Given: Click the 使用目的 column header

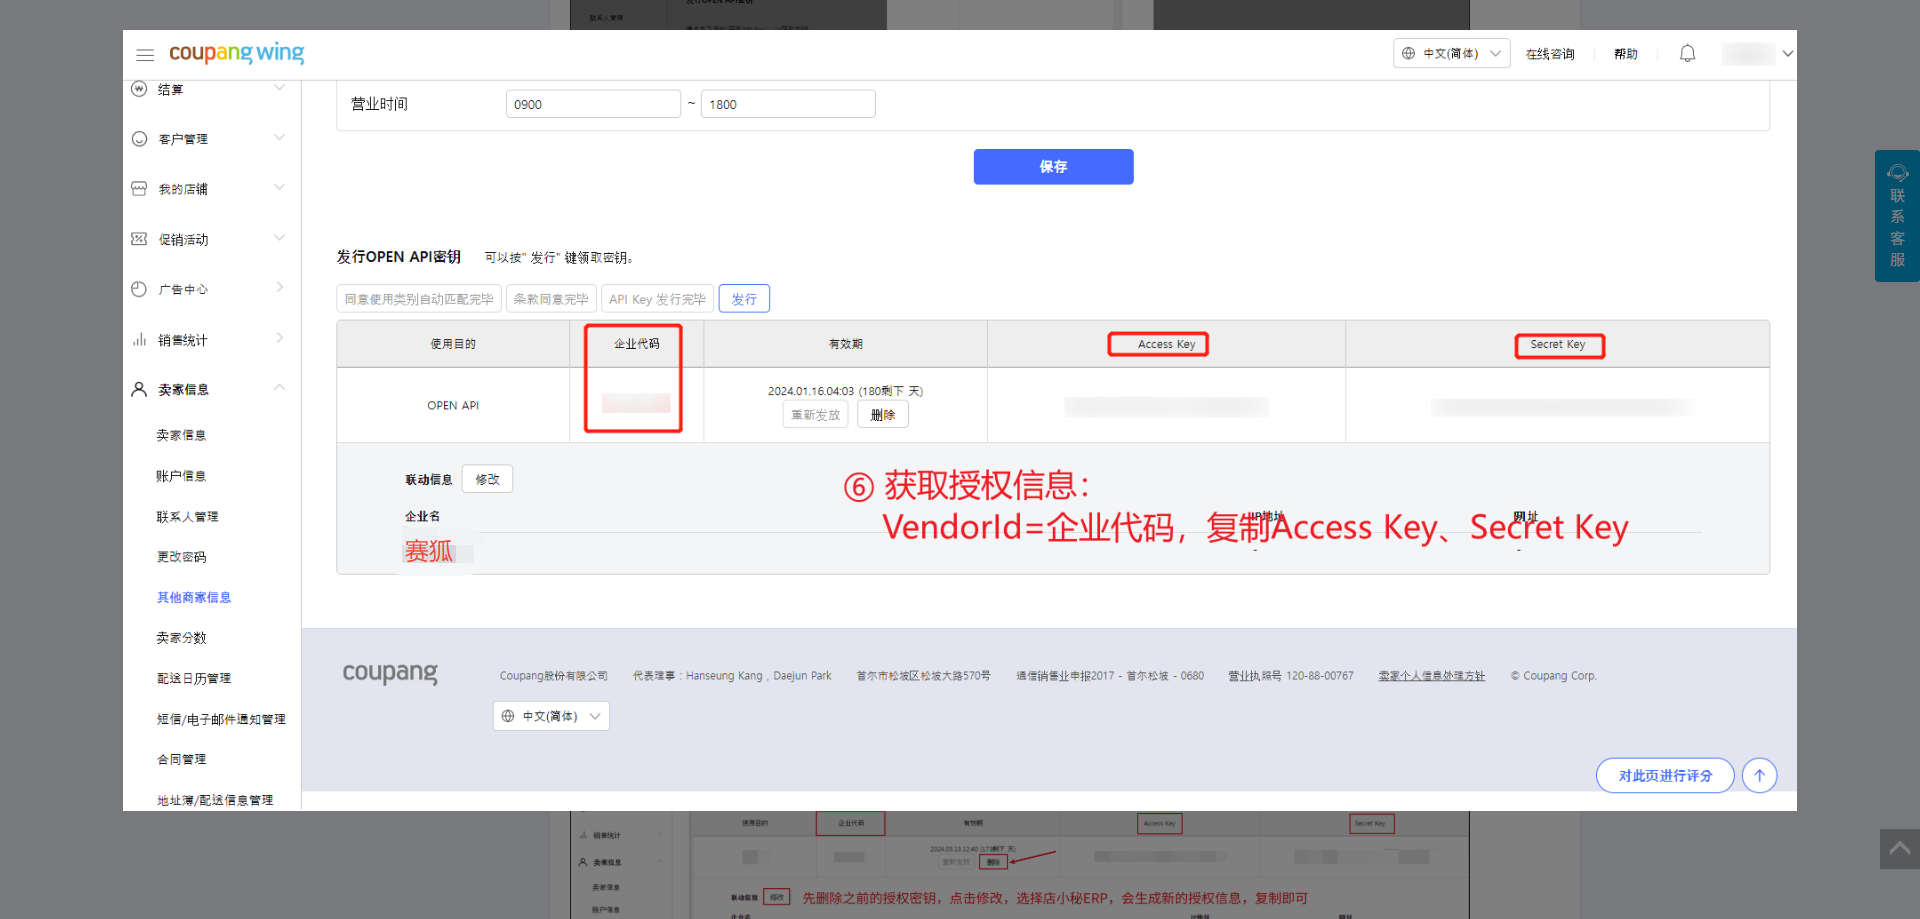Looking at the screenshot, I should pyautogui.click(x=453, y=344).
